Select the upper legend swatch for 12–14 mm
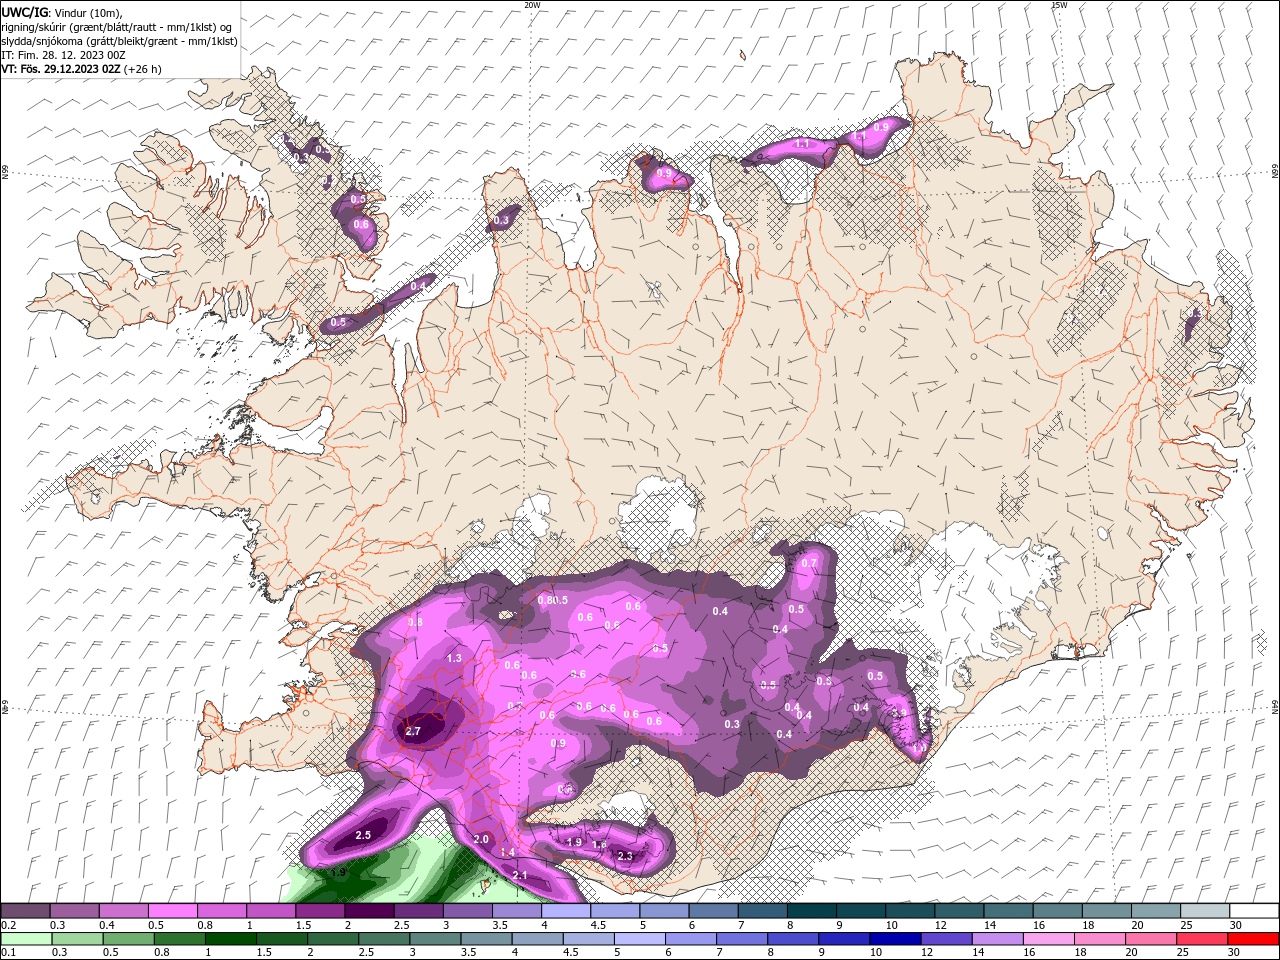The width and height of the screenshot is (1280, 960). coord(958,911)
